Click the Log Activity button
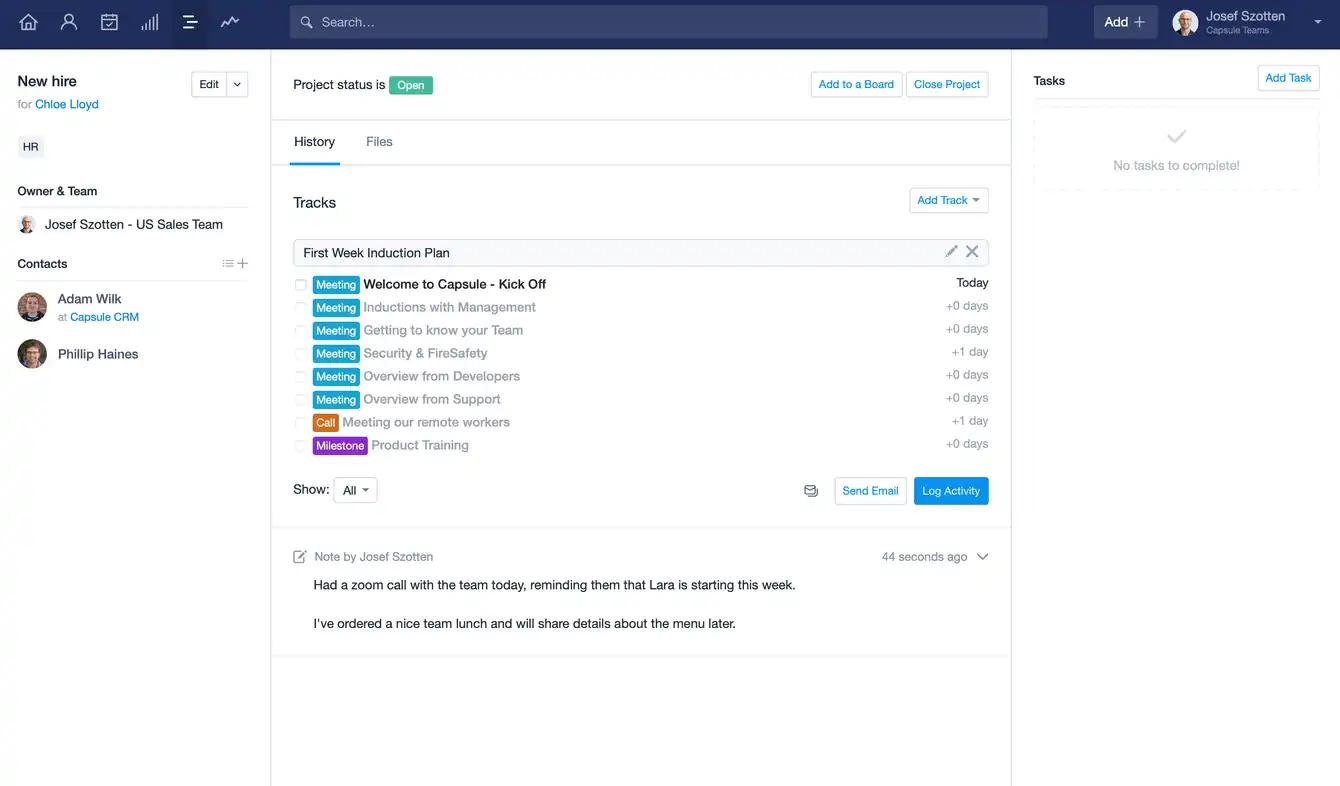This screenshot has height=786, width=1340. [951, 491]
